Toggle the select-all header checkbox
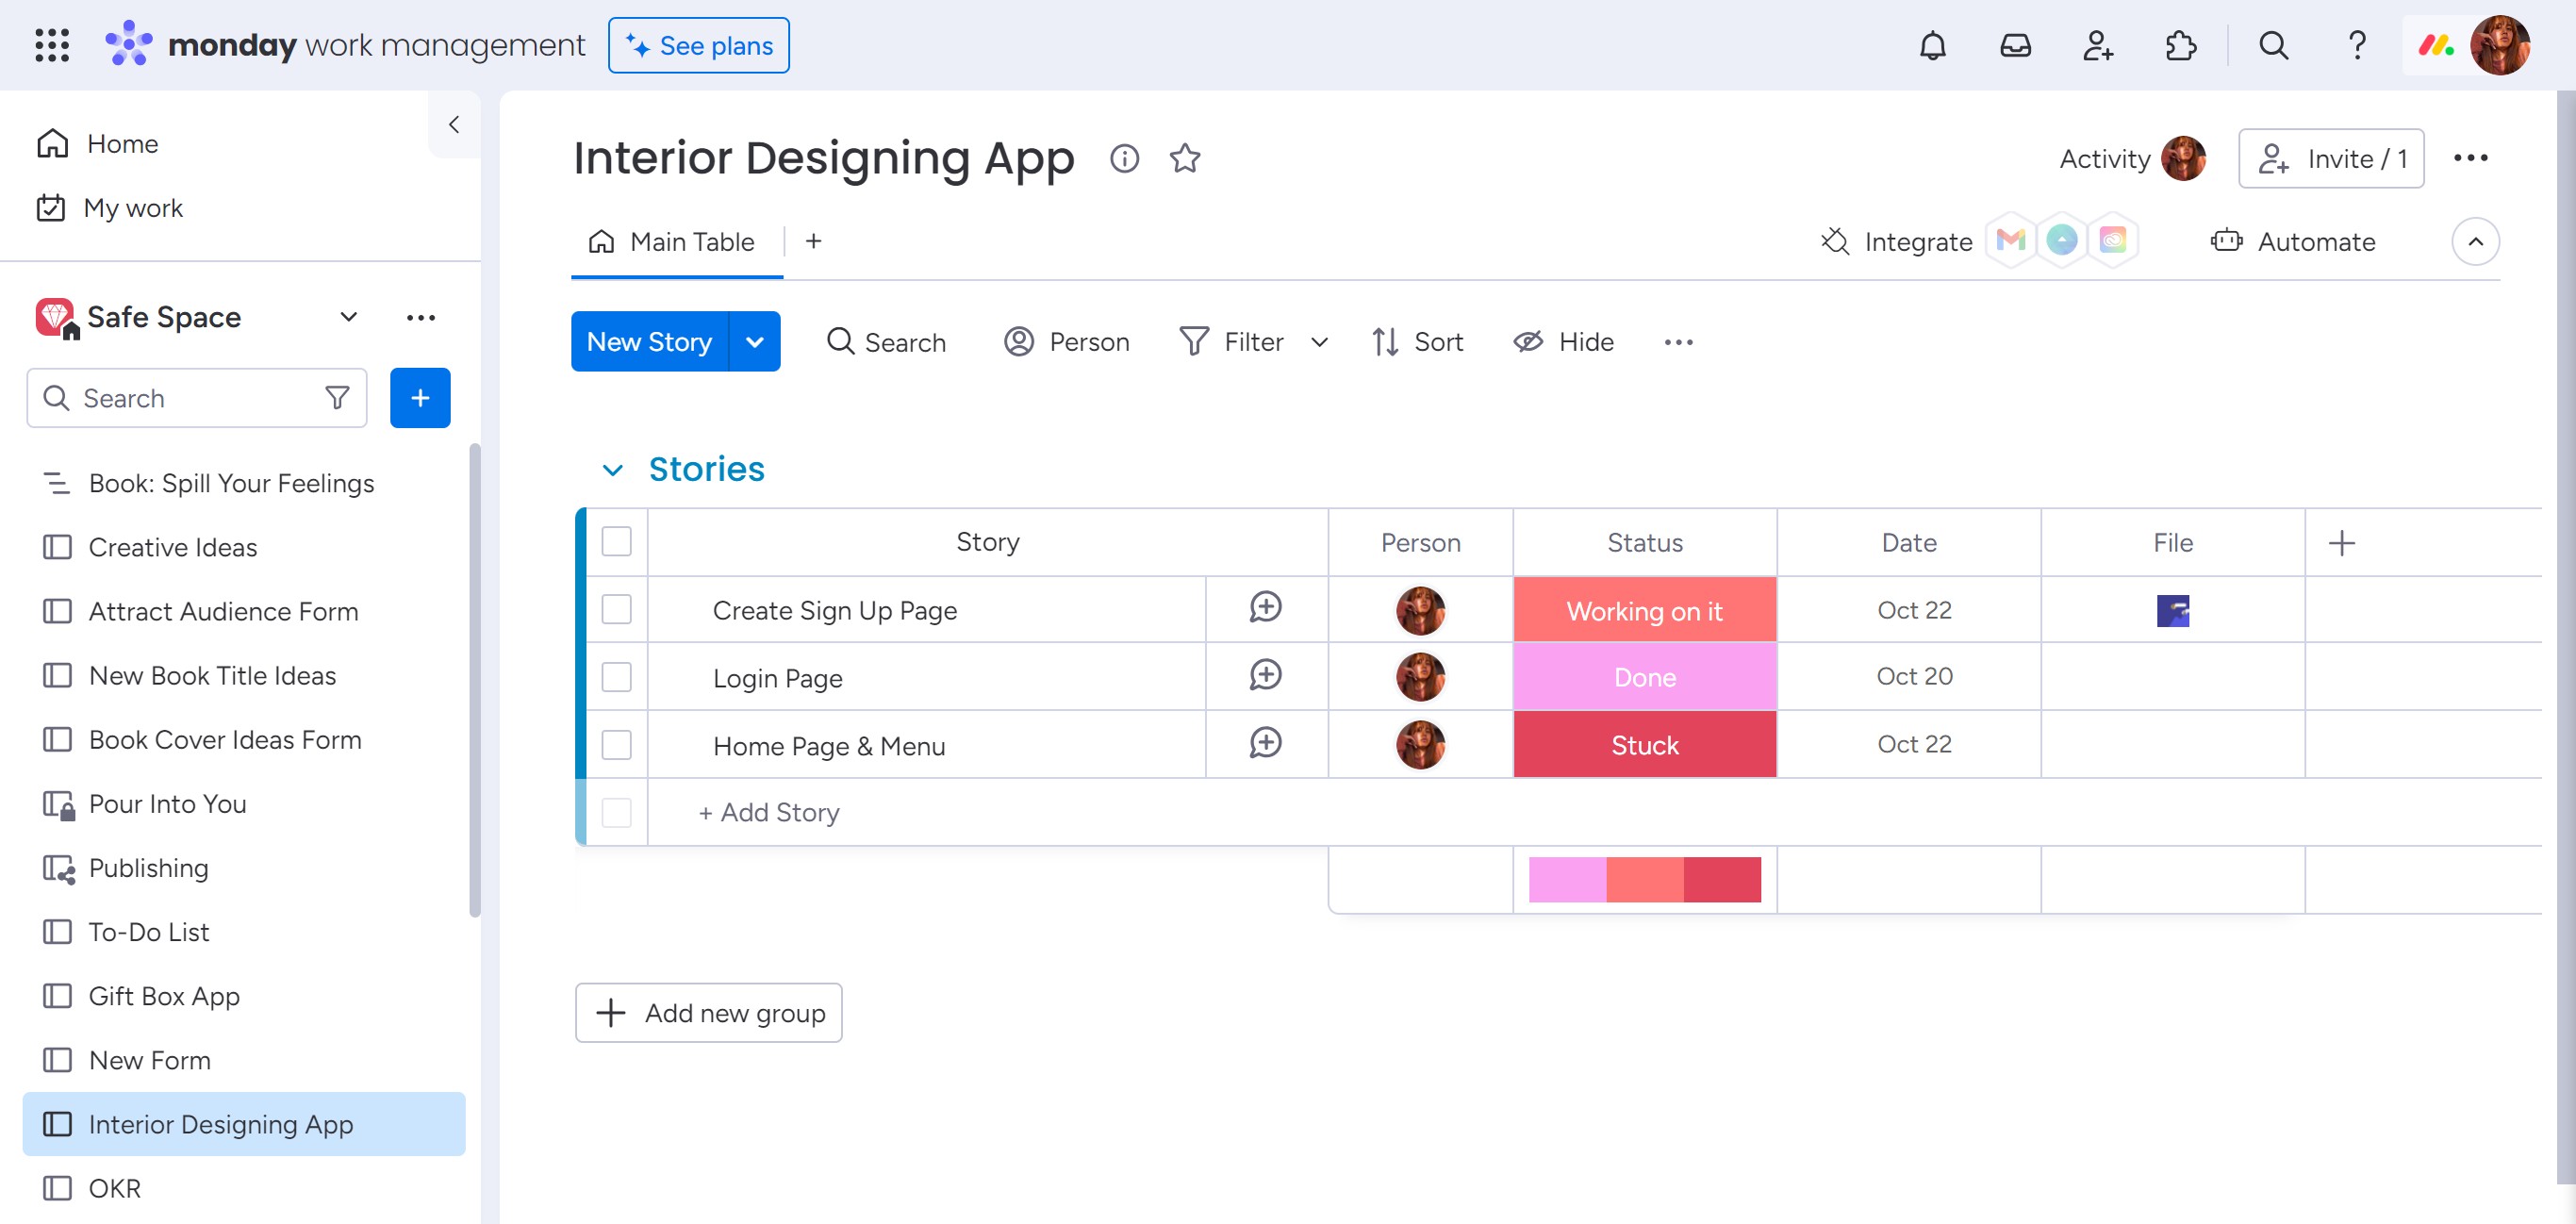This screenshot has height=1224, width=2576. point(616,542)
